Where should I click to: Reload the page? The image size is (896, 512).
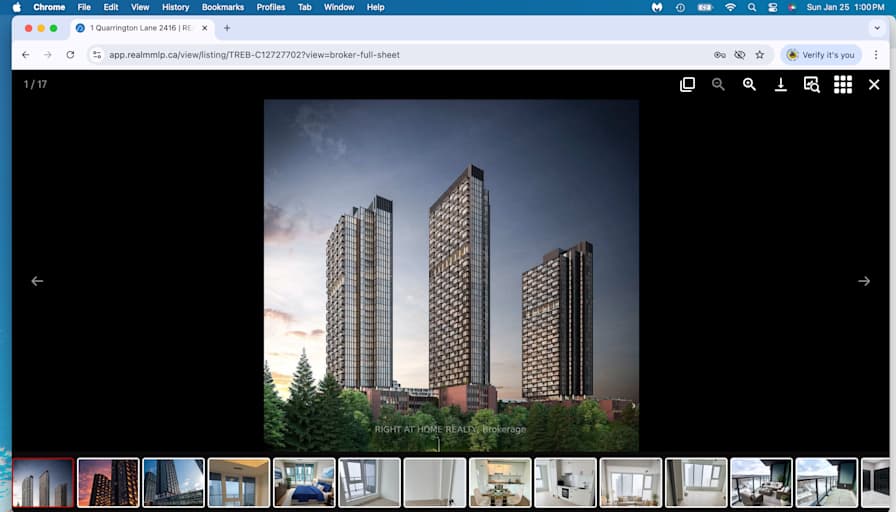point(70,55)
